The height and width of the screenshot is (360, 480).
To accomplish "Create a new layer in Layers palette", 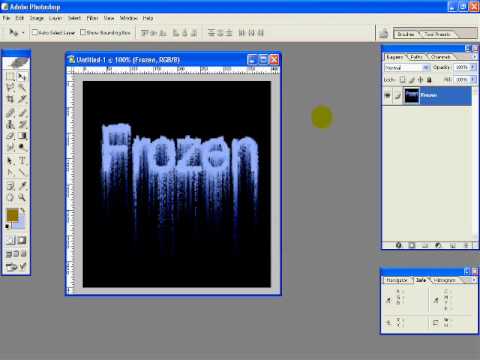I will [x=453, y=245].
